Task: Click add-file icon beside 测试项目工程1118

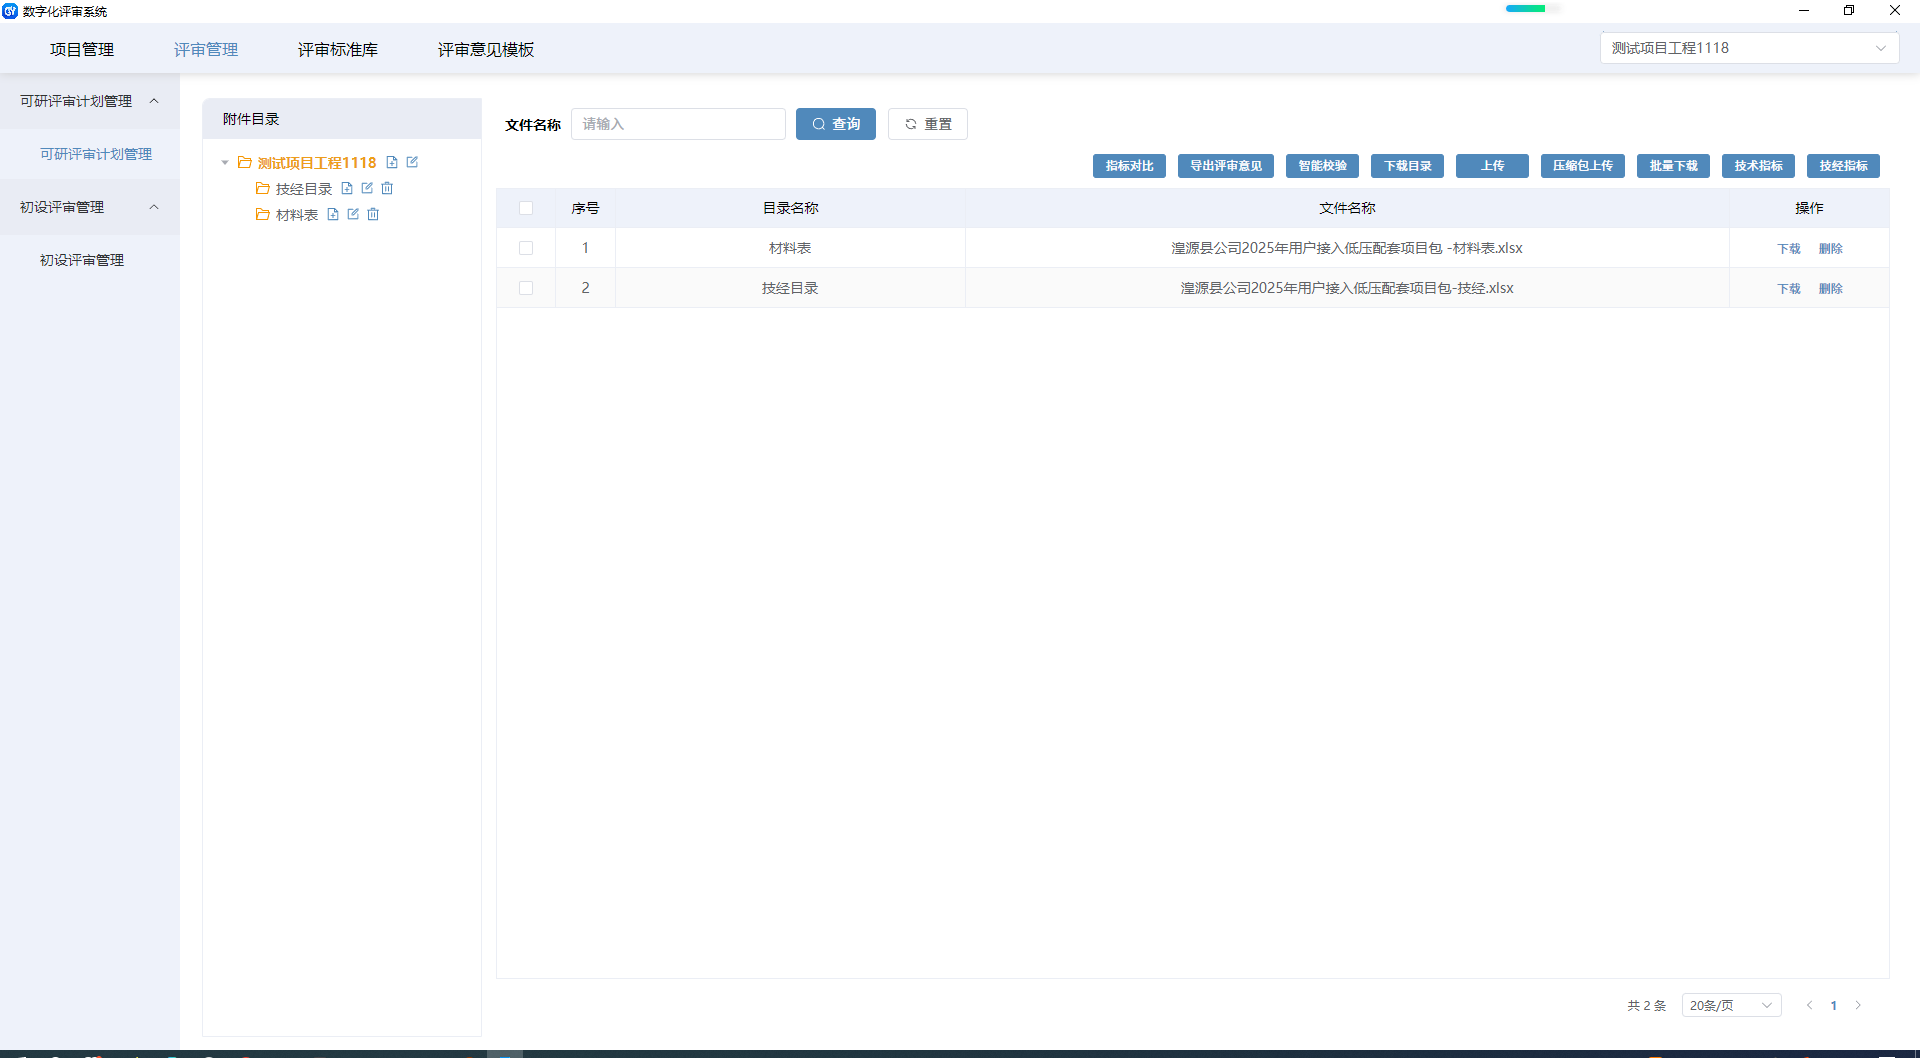Action: [392, 162]
